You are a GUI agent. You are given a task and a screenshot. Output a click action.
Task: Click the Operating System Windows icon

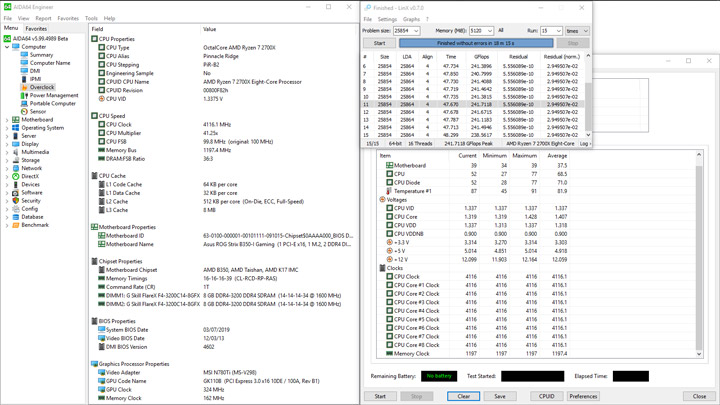[x=16, y=128]
